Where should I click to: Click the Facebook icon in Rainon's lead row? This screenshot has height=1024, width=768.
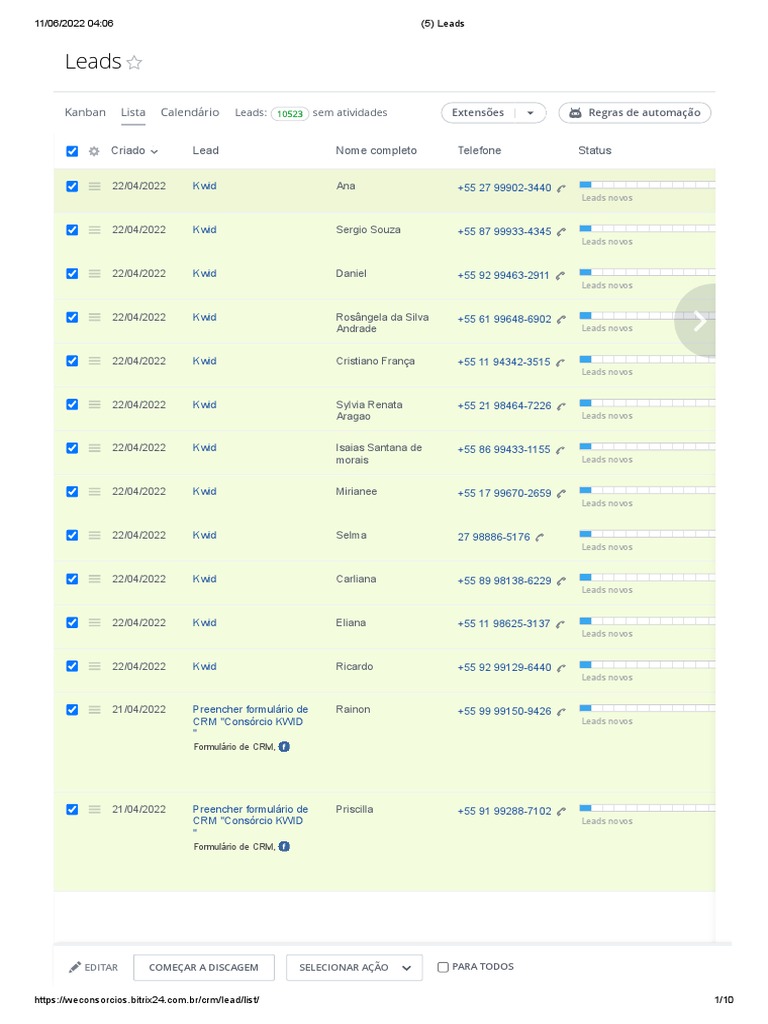point(284,746)
